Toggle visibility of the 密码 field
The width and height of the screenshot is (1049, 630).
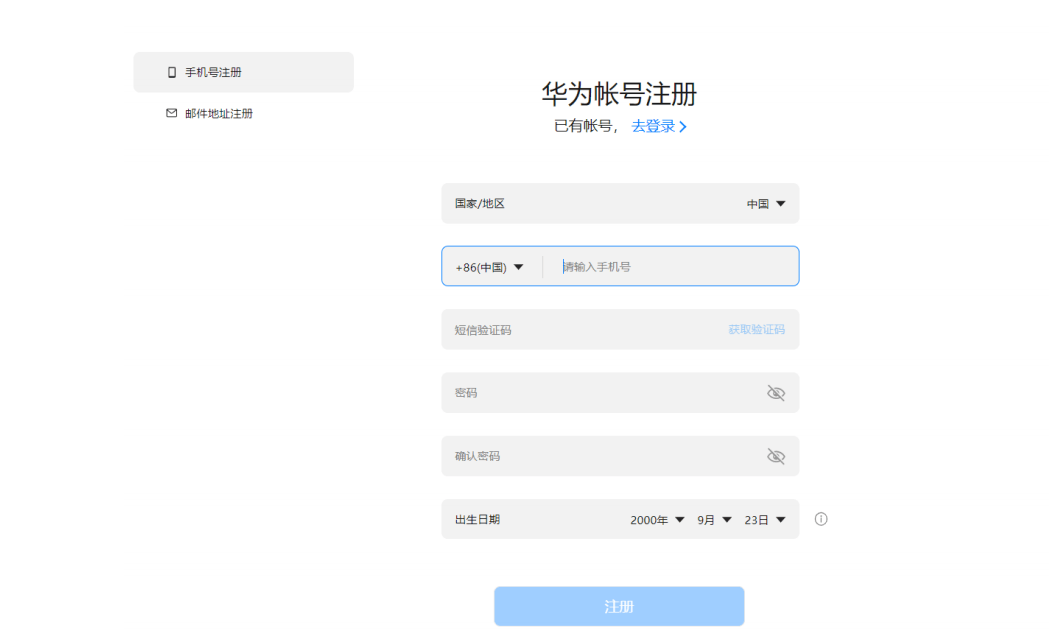[x=776, y=392]
